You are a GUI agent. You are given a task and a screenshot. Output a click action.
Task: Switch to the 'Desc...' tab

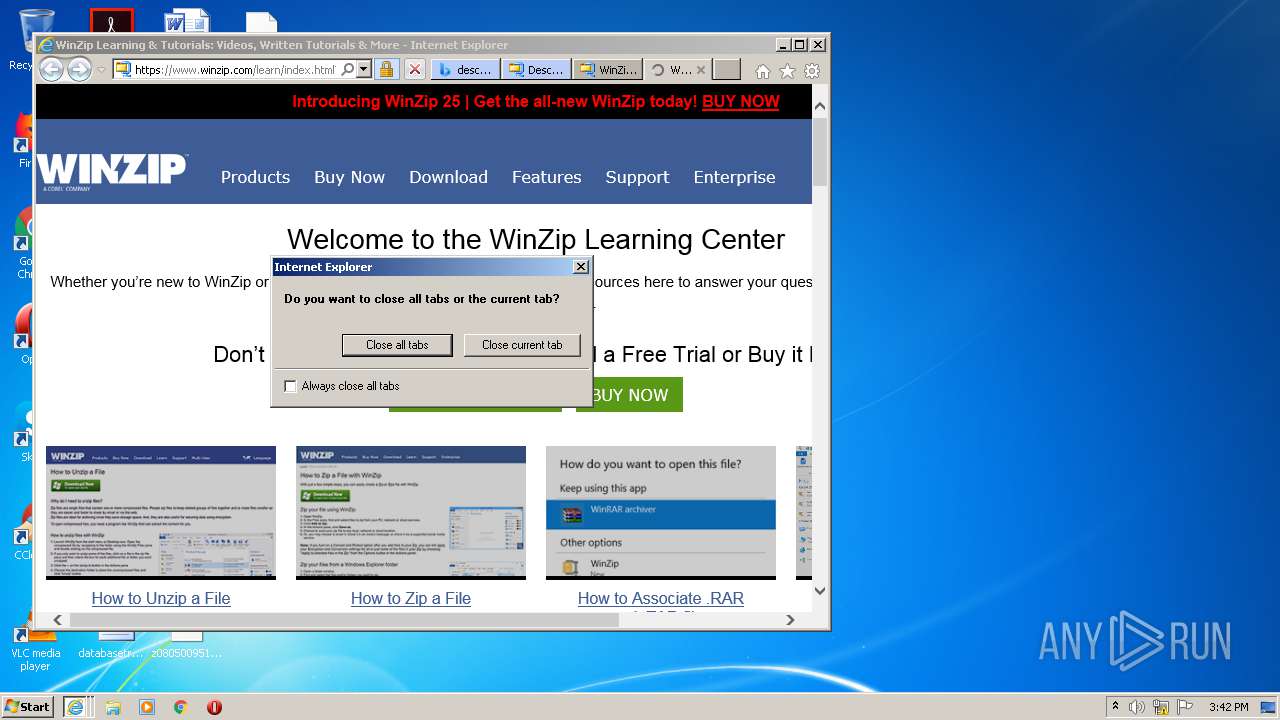click(x=536, y=70)
